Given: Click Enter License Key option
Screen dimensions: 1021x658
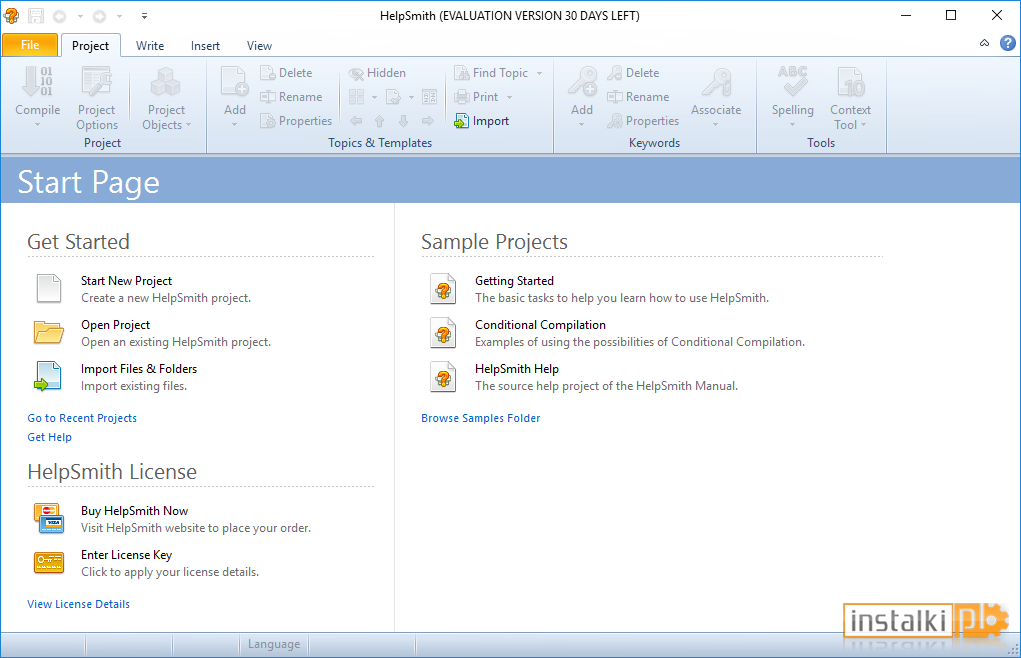Looking at the screenshot, I should click(x=126, y=555).
